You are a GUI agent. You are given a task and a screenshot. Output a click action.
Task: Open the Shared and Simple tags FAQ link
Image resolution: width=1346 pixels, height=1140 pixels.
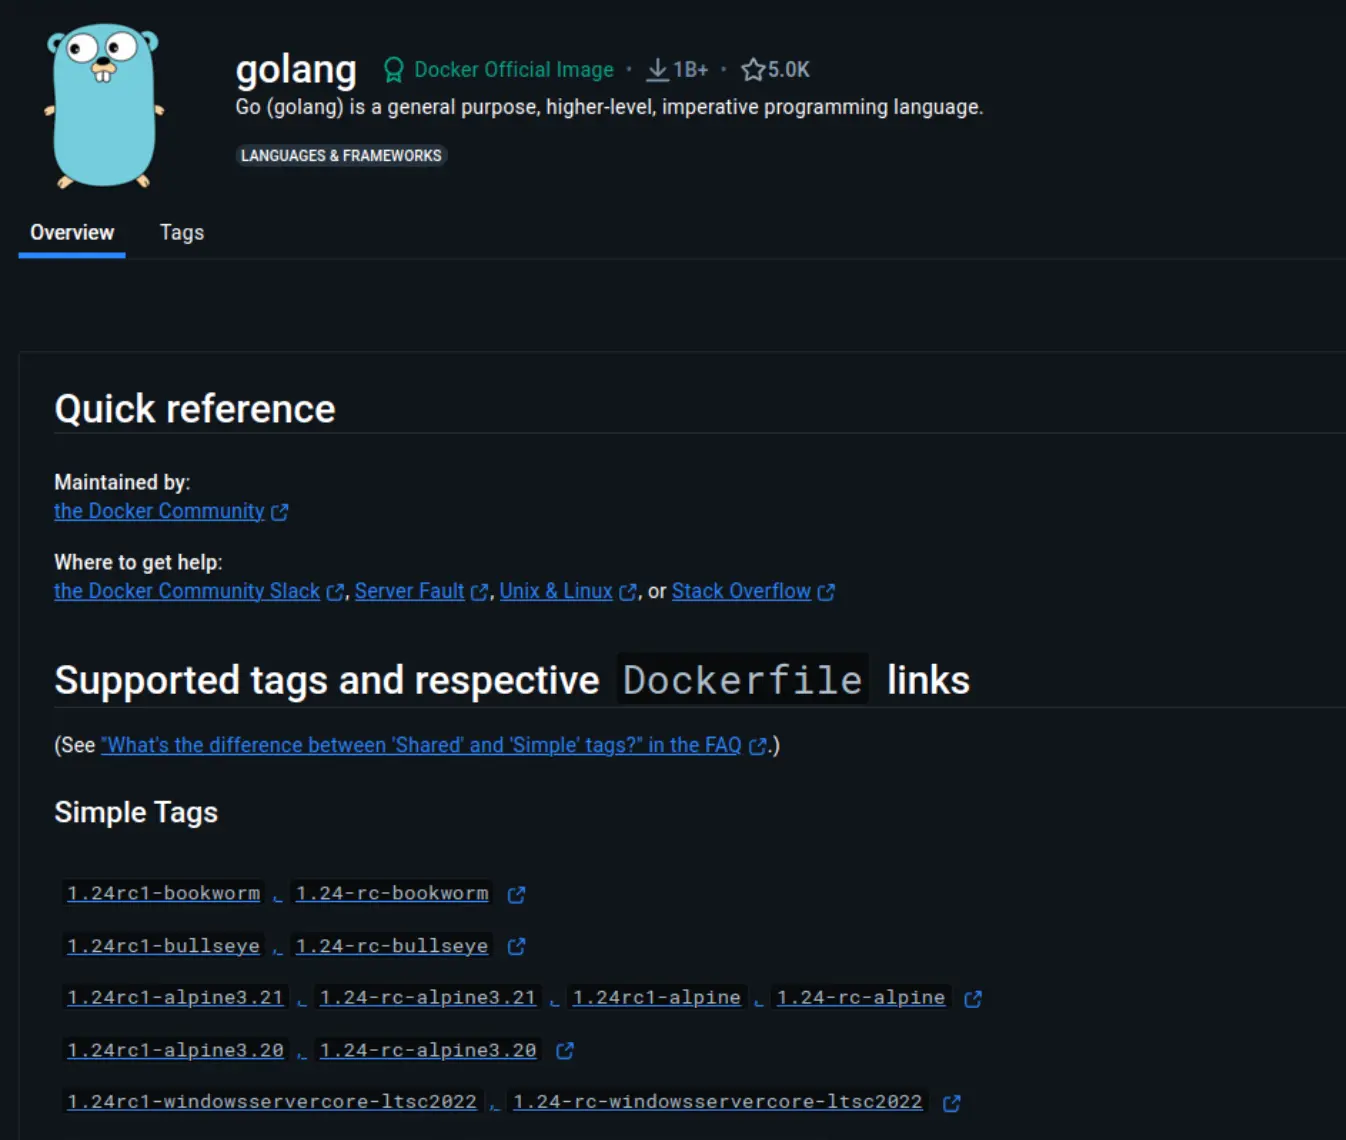421,745
